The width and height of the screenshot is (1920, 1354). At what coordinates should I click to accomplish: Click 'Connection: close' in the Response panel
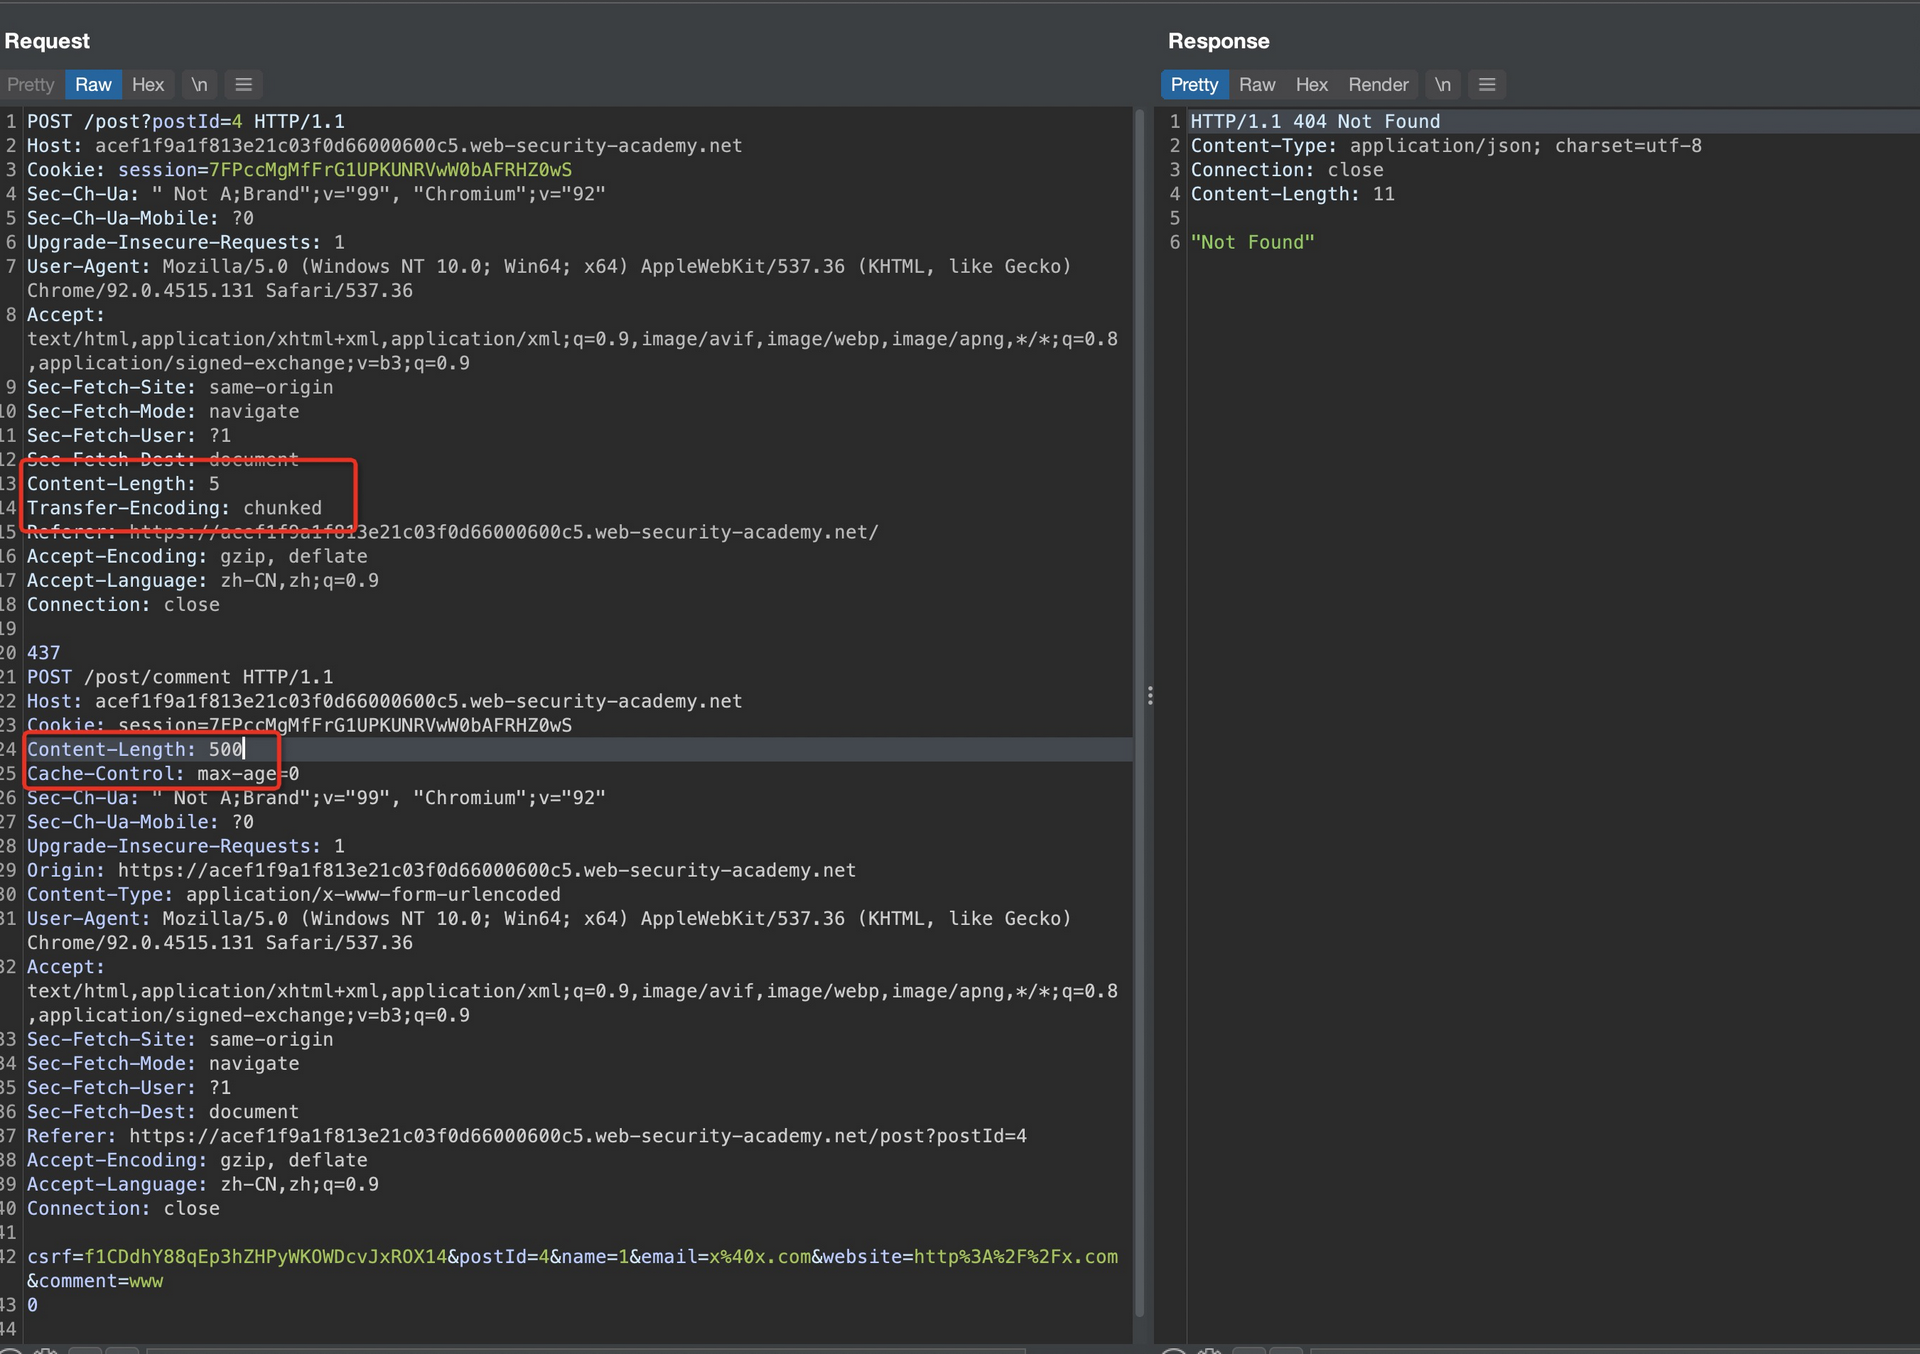pyautogui.click(x=1287, y=170)
